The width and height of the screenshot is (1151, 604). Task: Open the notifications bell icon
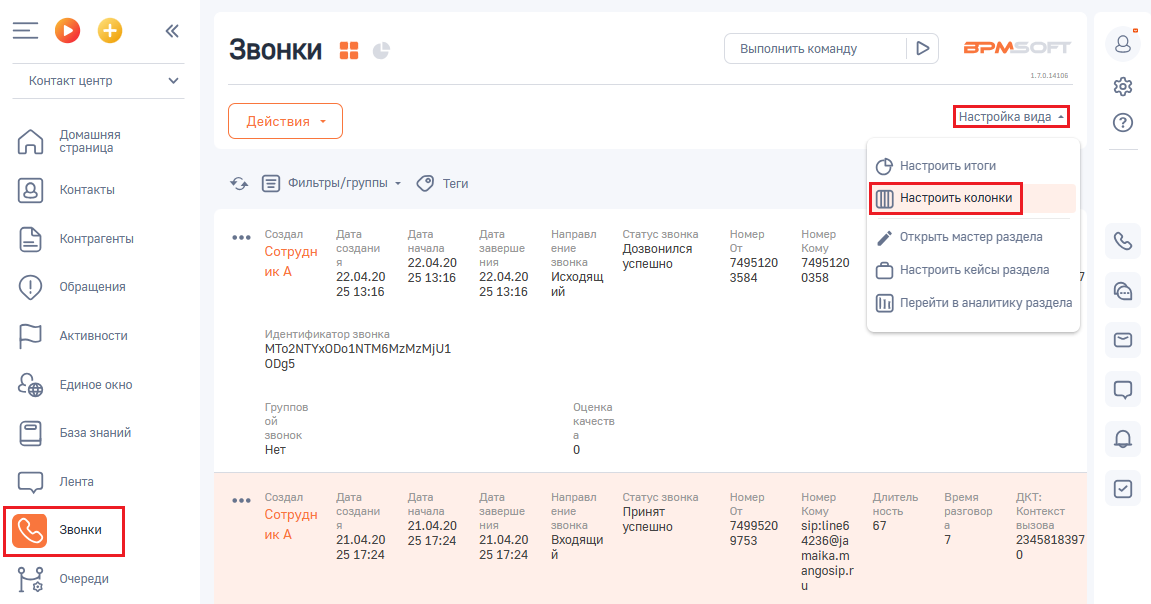tap(1122, 439)
